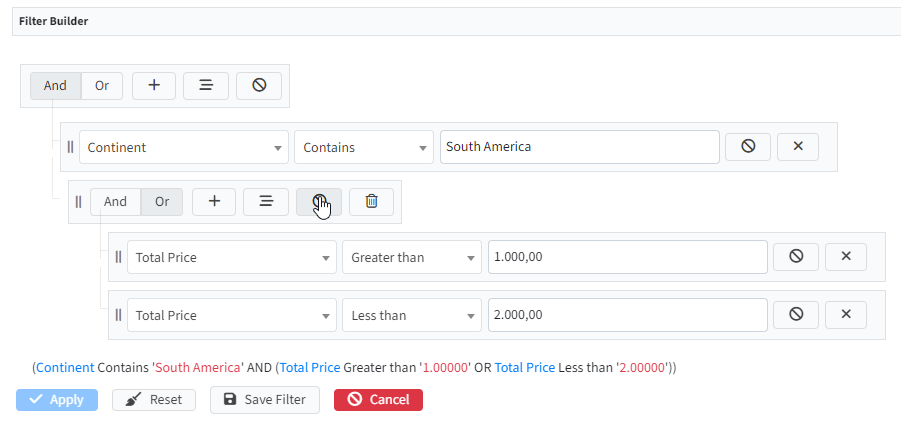The width and height of the screenshot is (901, 423).
Task: Click the 1.000,00 value field
Action: coord(627,257)
